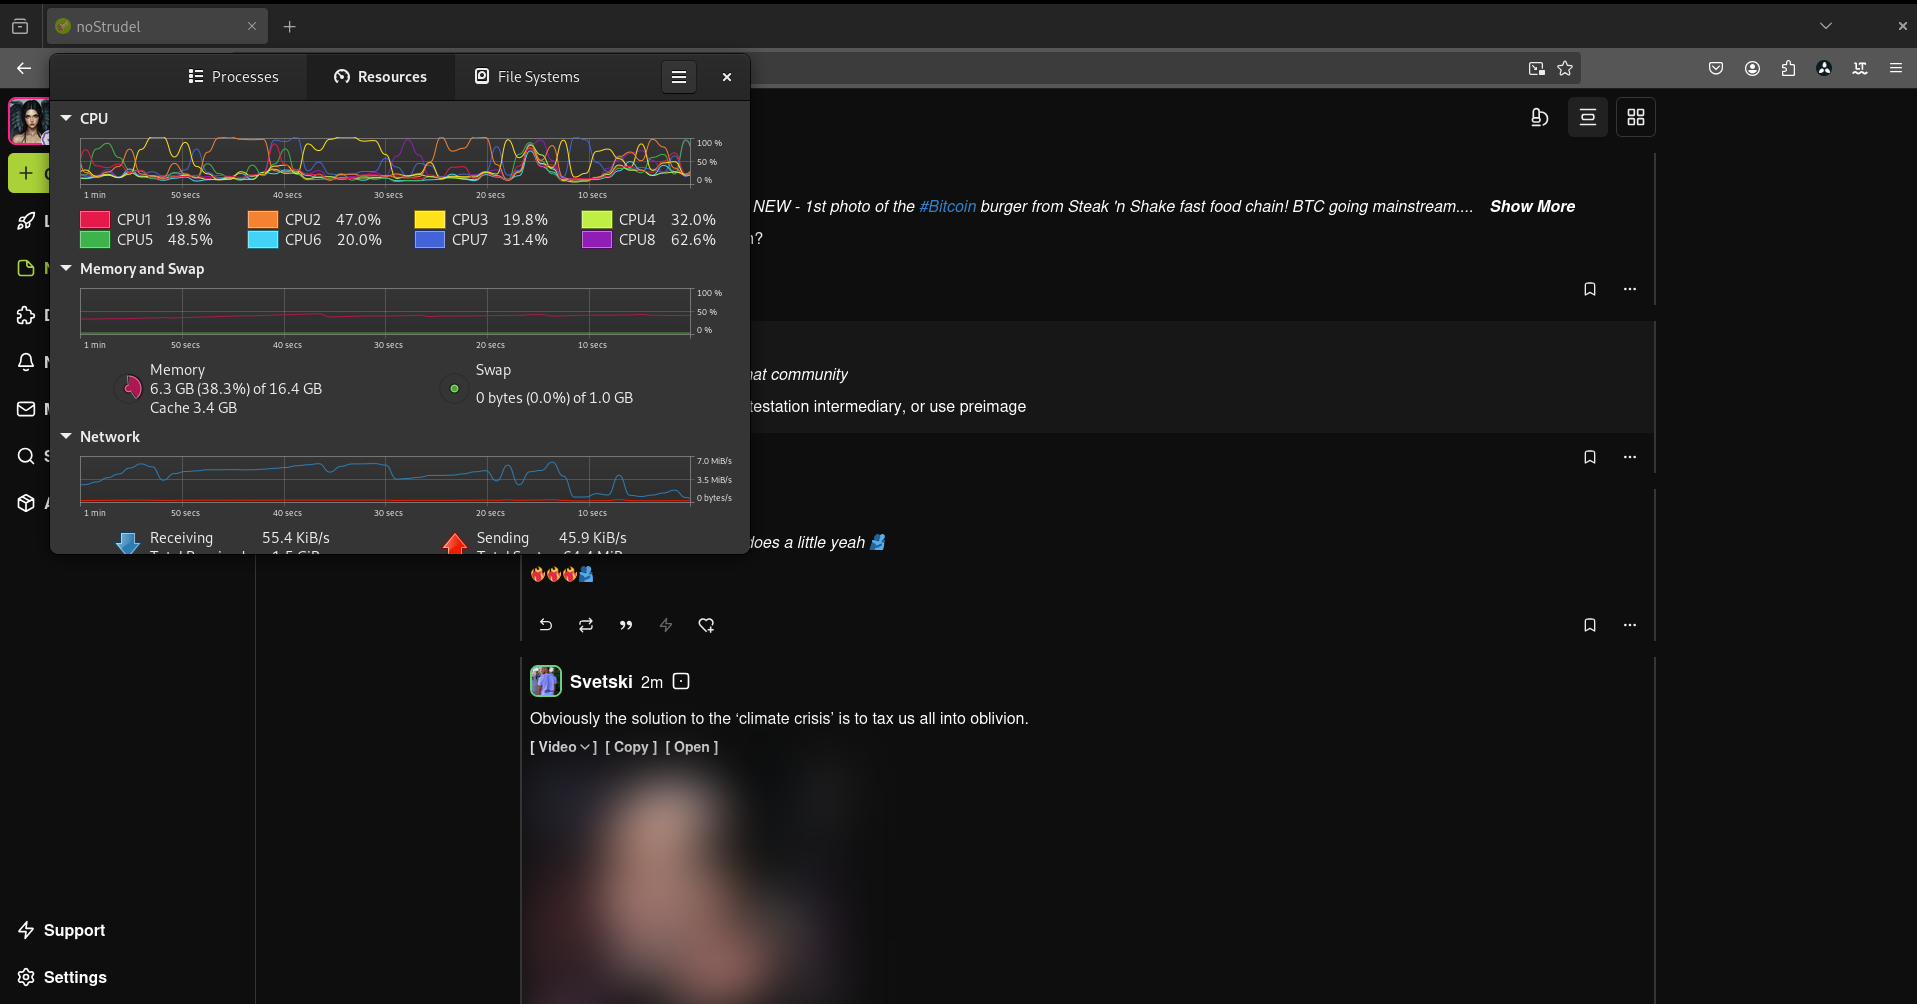
Task: Select the Resources tab
Action: pyautogui.click(x=380, y=77)
